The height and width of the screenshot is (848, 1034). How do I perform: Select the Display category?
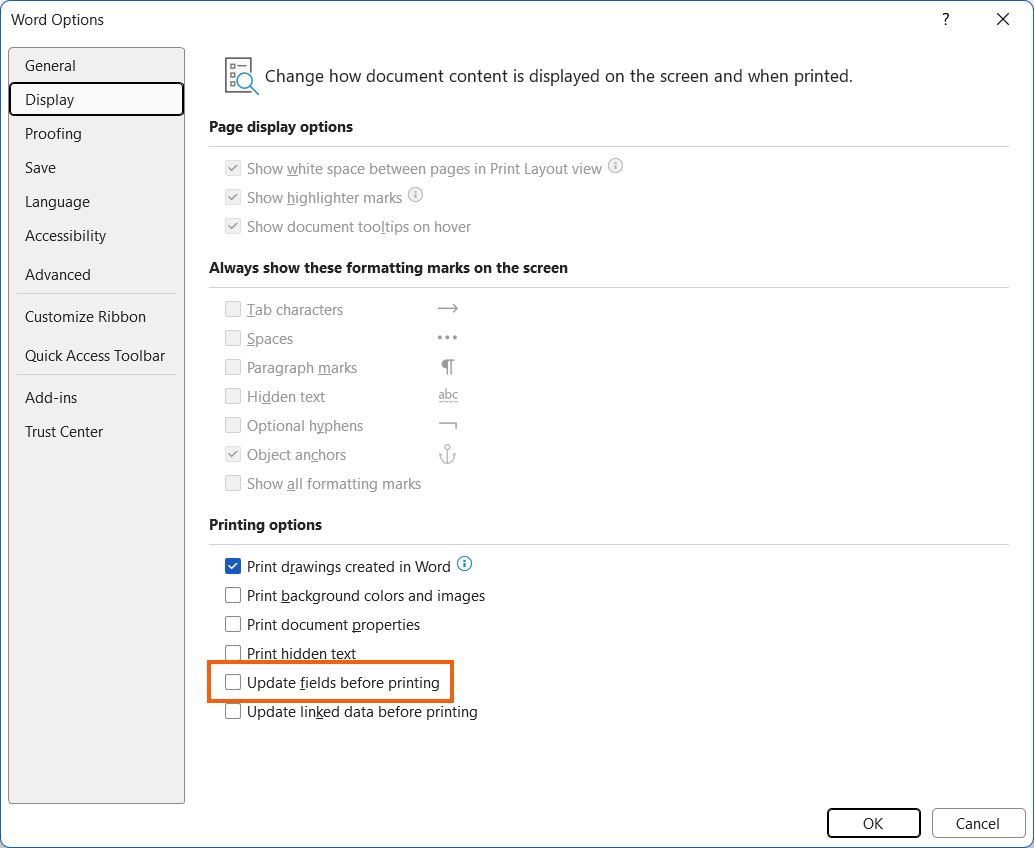click(x=96, y=100)
